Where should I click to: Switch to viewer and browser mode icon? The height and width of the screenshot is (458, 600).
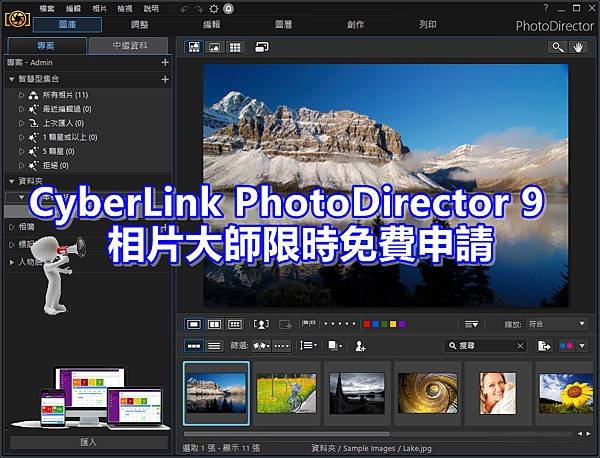coord(194,47)
